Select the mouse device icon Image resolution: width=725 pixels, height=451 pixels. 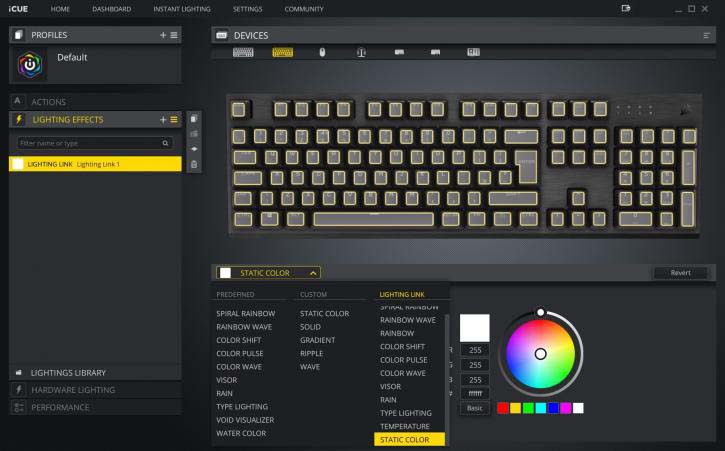(x=322, y=52)
